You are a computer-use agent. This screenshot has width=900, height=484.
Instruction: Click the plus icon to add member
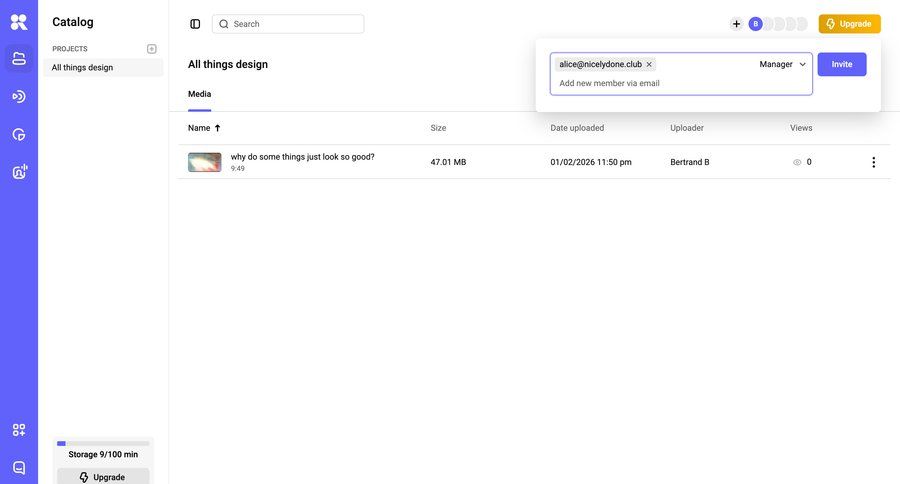tap(737, 24)
